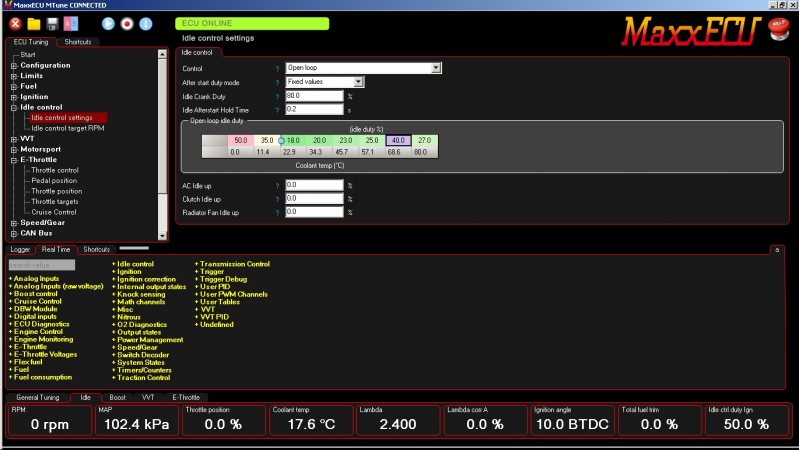The height and width of the screenshot is (450, 799).
Task: Open After start duty mode dropdown
Action: click(x=325, y=82)
